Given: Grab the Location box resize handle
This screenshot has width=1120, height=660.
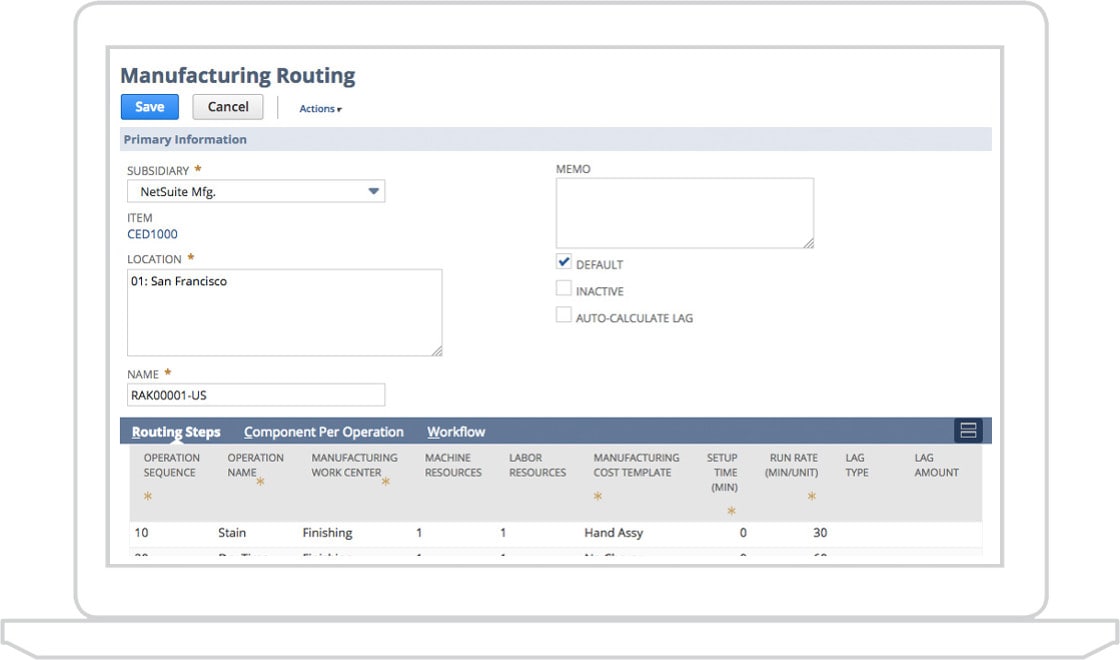Looking at the screenshot, I should click(436, 350).
